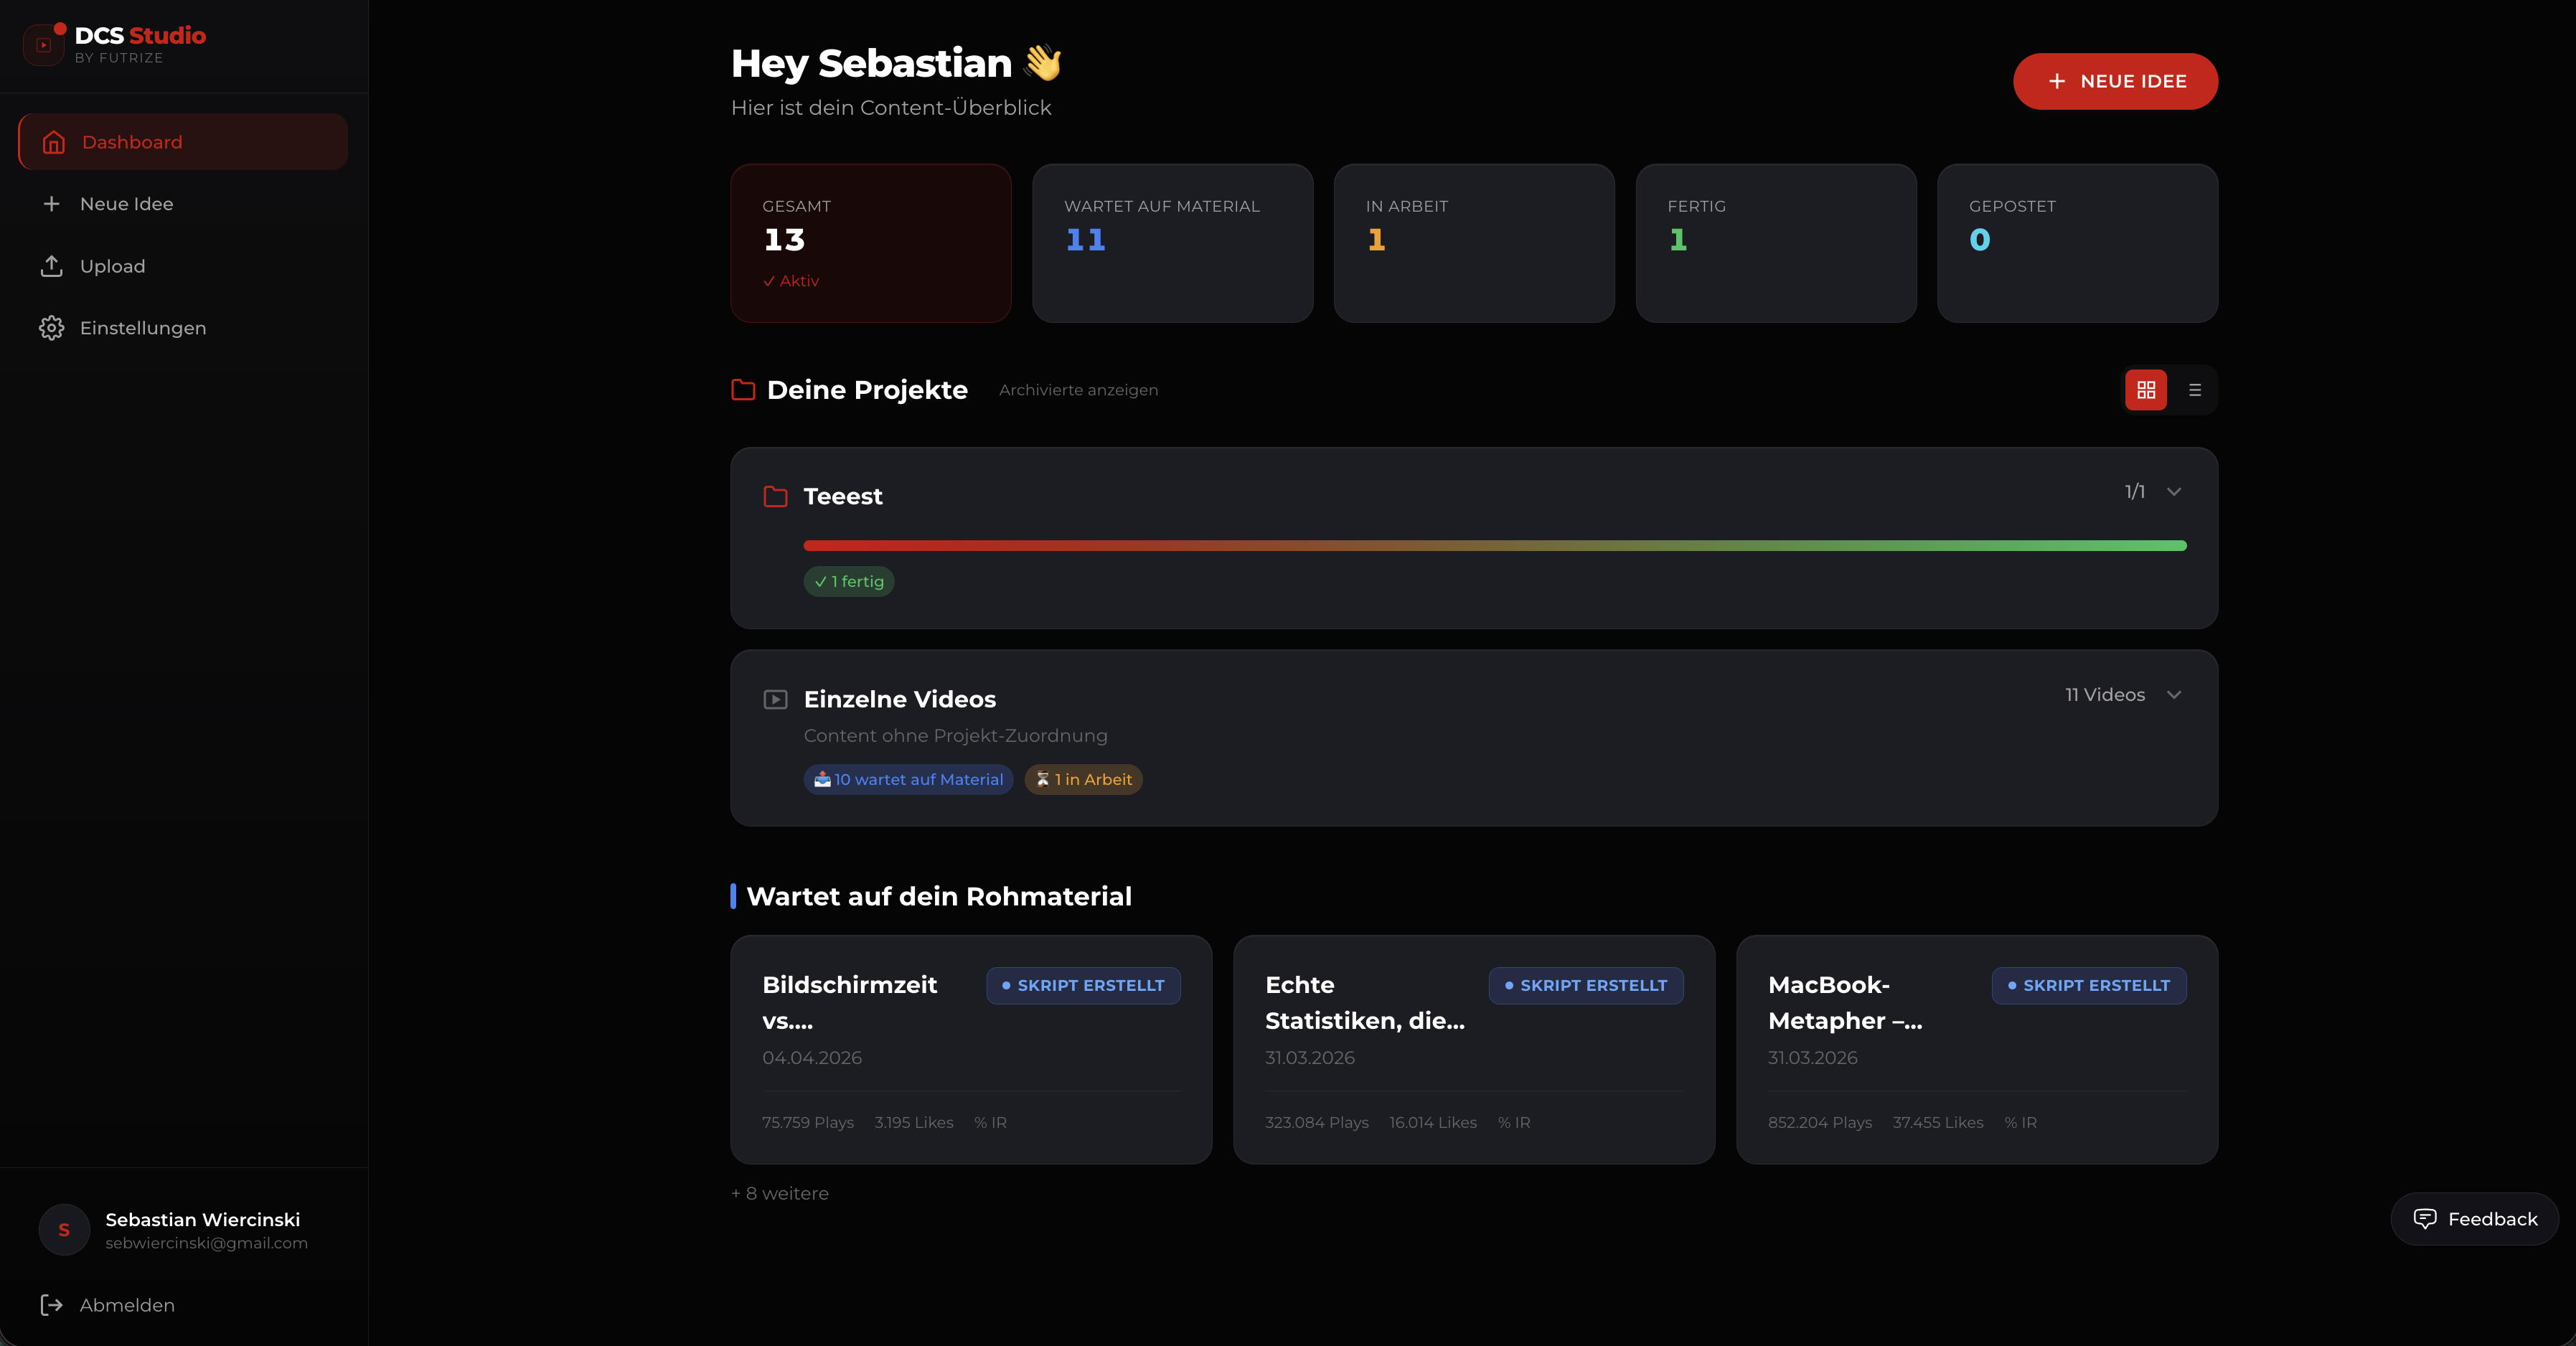
Task: Click the play icon beside Einzelne Videos
Action: (775, 699)
